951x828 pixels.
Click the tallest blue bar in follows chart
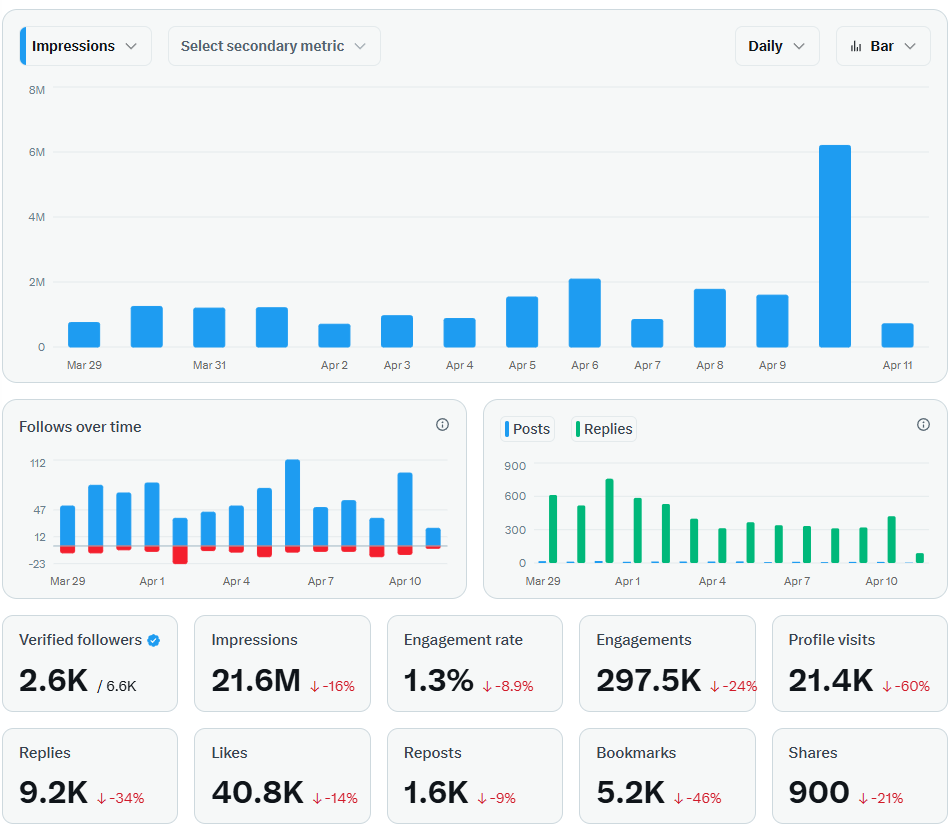[292, 503]
